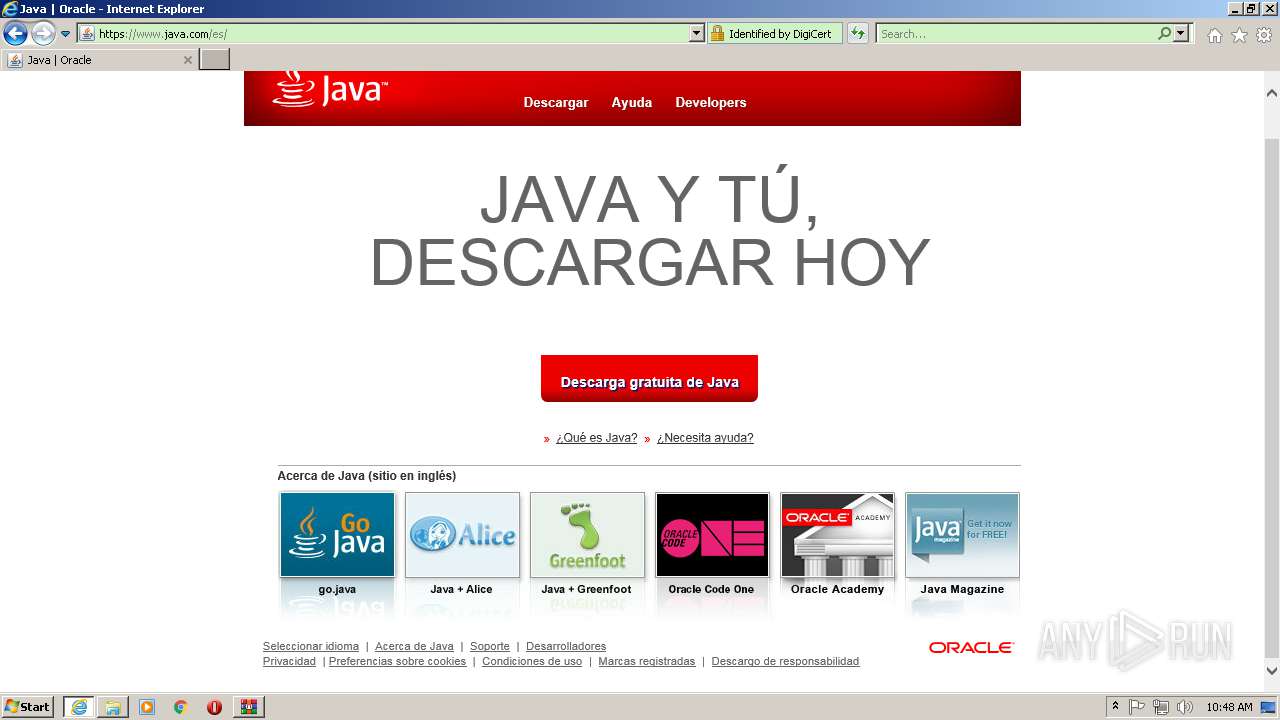Viewport: 1280px width, 720px height.
Task: Click the page scrollbar up arrow
Action: [1272, 93]
